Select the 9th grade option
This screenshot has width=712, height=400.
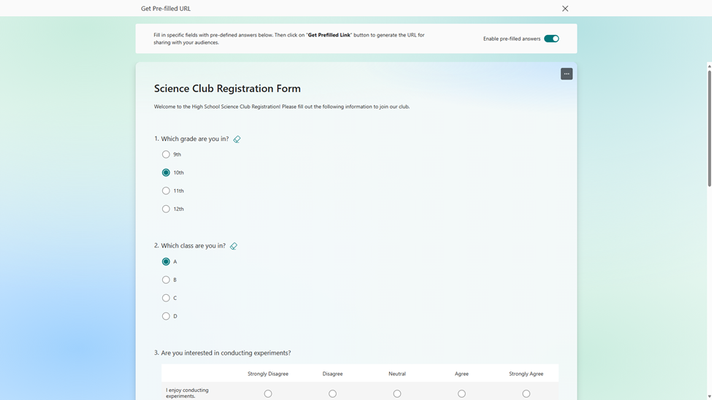pyautogui.click(x=166, y=154)
